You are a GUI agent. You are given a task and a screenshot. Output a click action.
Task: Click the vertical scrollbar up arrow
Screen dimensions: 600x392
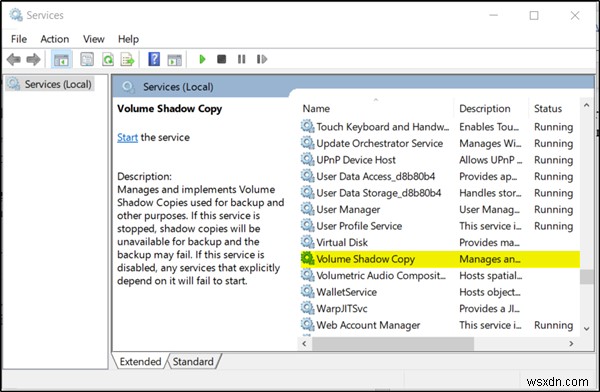(x=587, y=105)
